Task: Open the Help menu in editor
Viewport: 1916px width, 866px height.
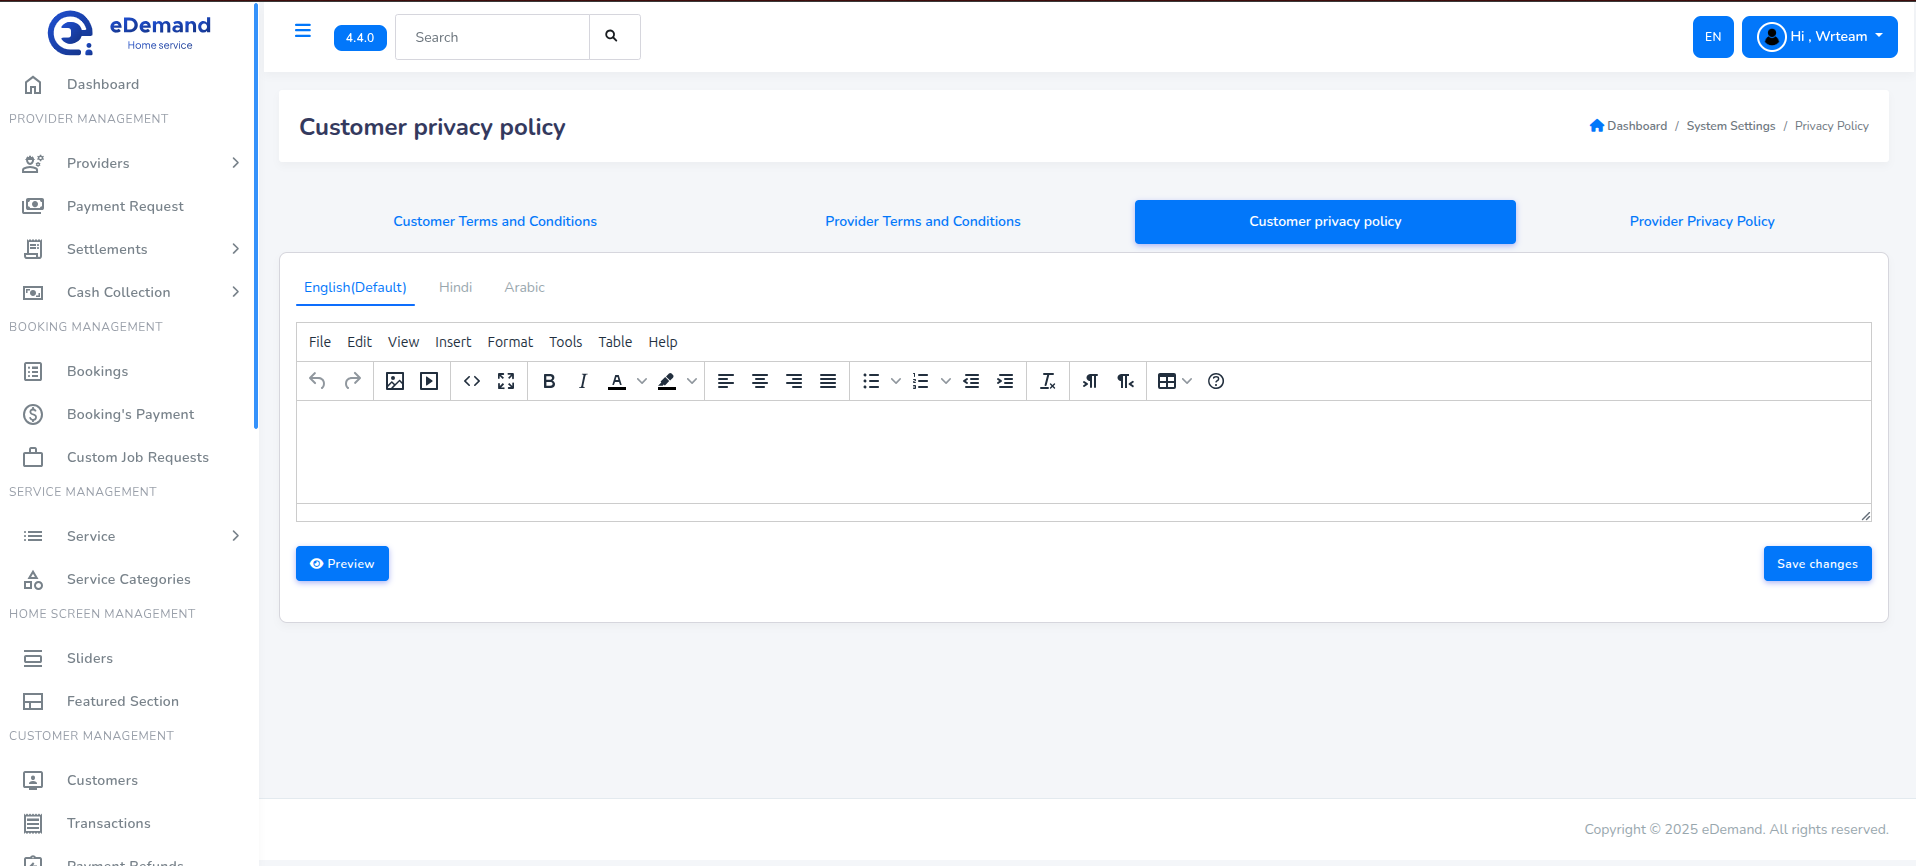Action: pyautogui.click(x=662, y=342)
